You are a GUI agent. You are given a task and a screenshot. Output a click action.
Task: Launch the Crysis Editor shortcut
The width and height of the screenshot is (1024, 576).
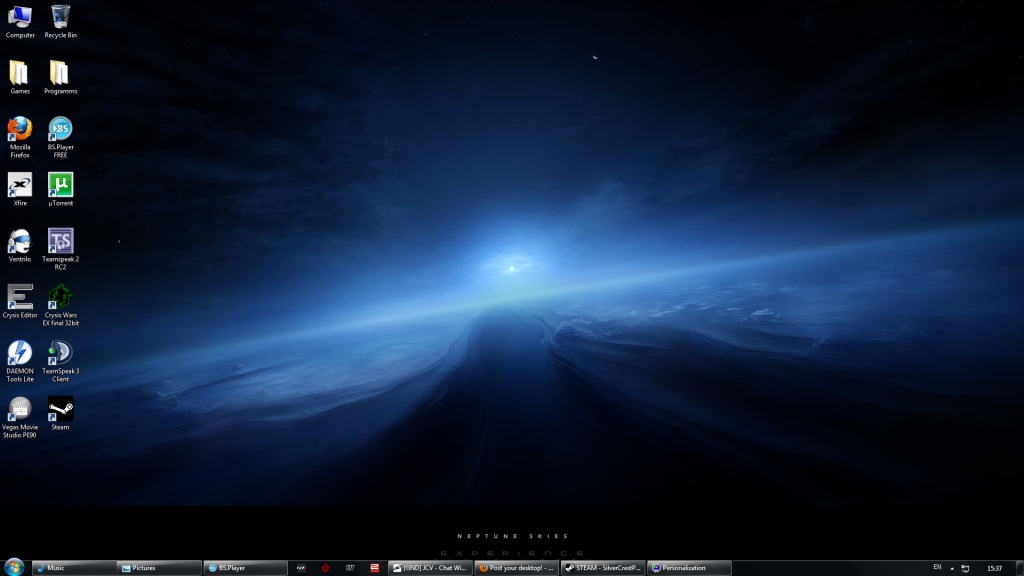pyautogui.click(x=20, y=297)
